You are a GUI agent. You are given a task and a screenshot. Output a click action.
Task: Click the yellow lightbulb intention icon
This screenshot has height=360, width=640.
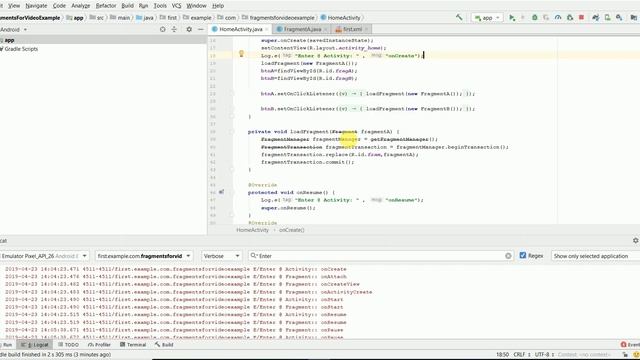pos(241,53)
